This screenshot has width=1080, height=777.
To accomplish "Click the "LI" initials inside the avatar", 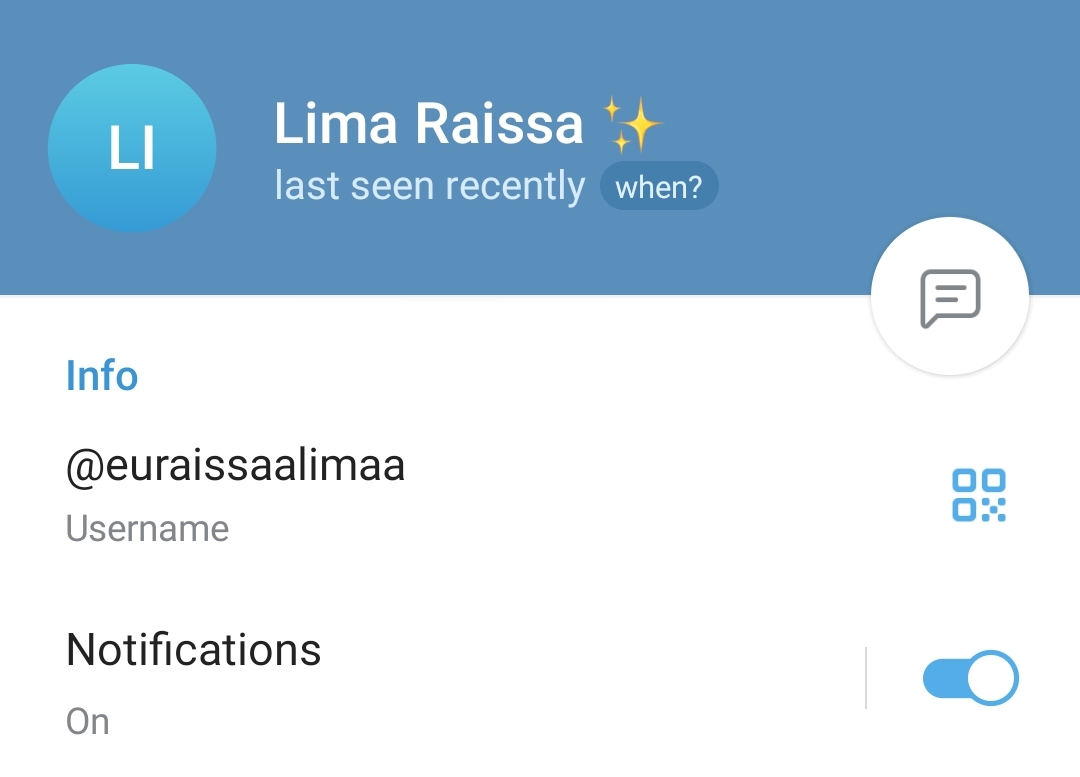I will pos(132,148).
